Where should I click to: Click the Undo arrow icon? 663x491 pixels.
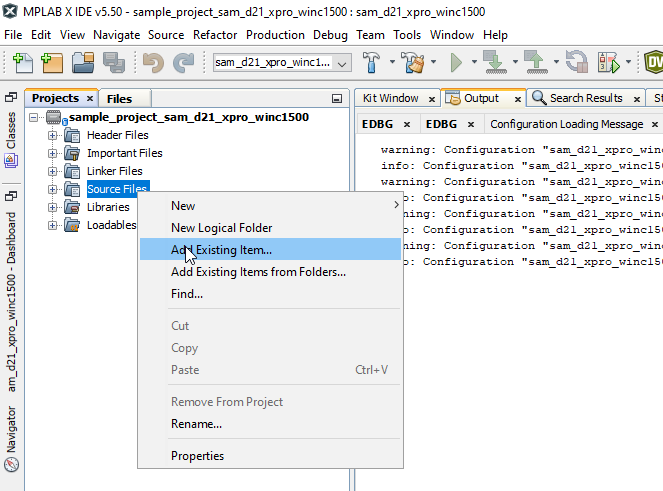[153, 63]
